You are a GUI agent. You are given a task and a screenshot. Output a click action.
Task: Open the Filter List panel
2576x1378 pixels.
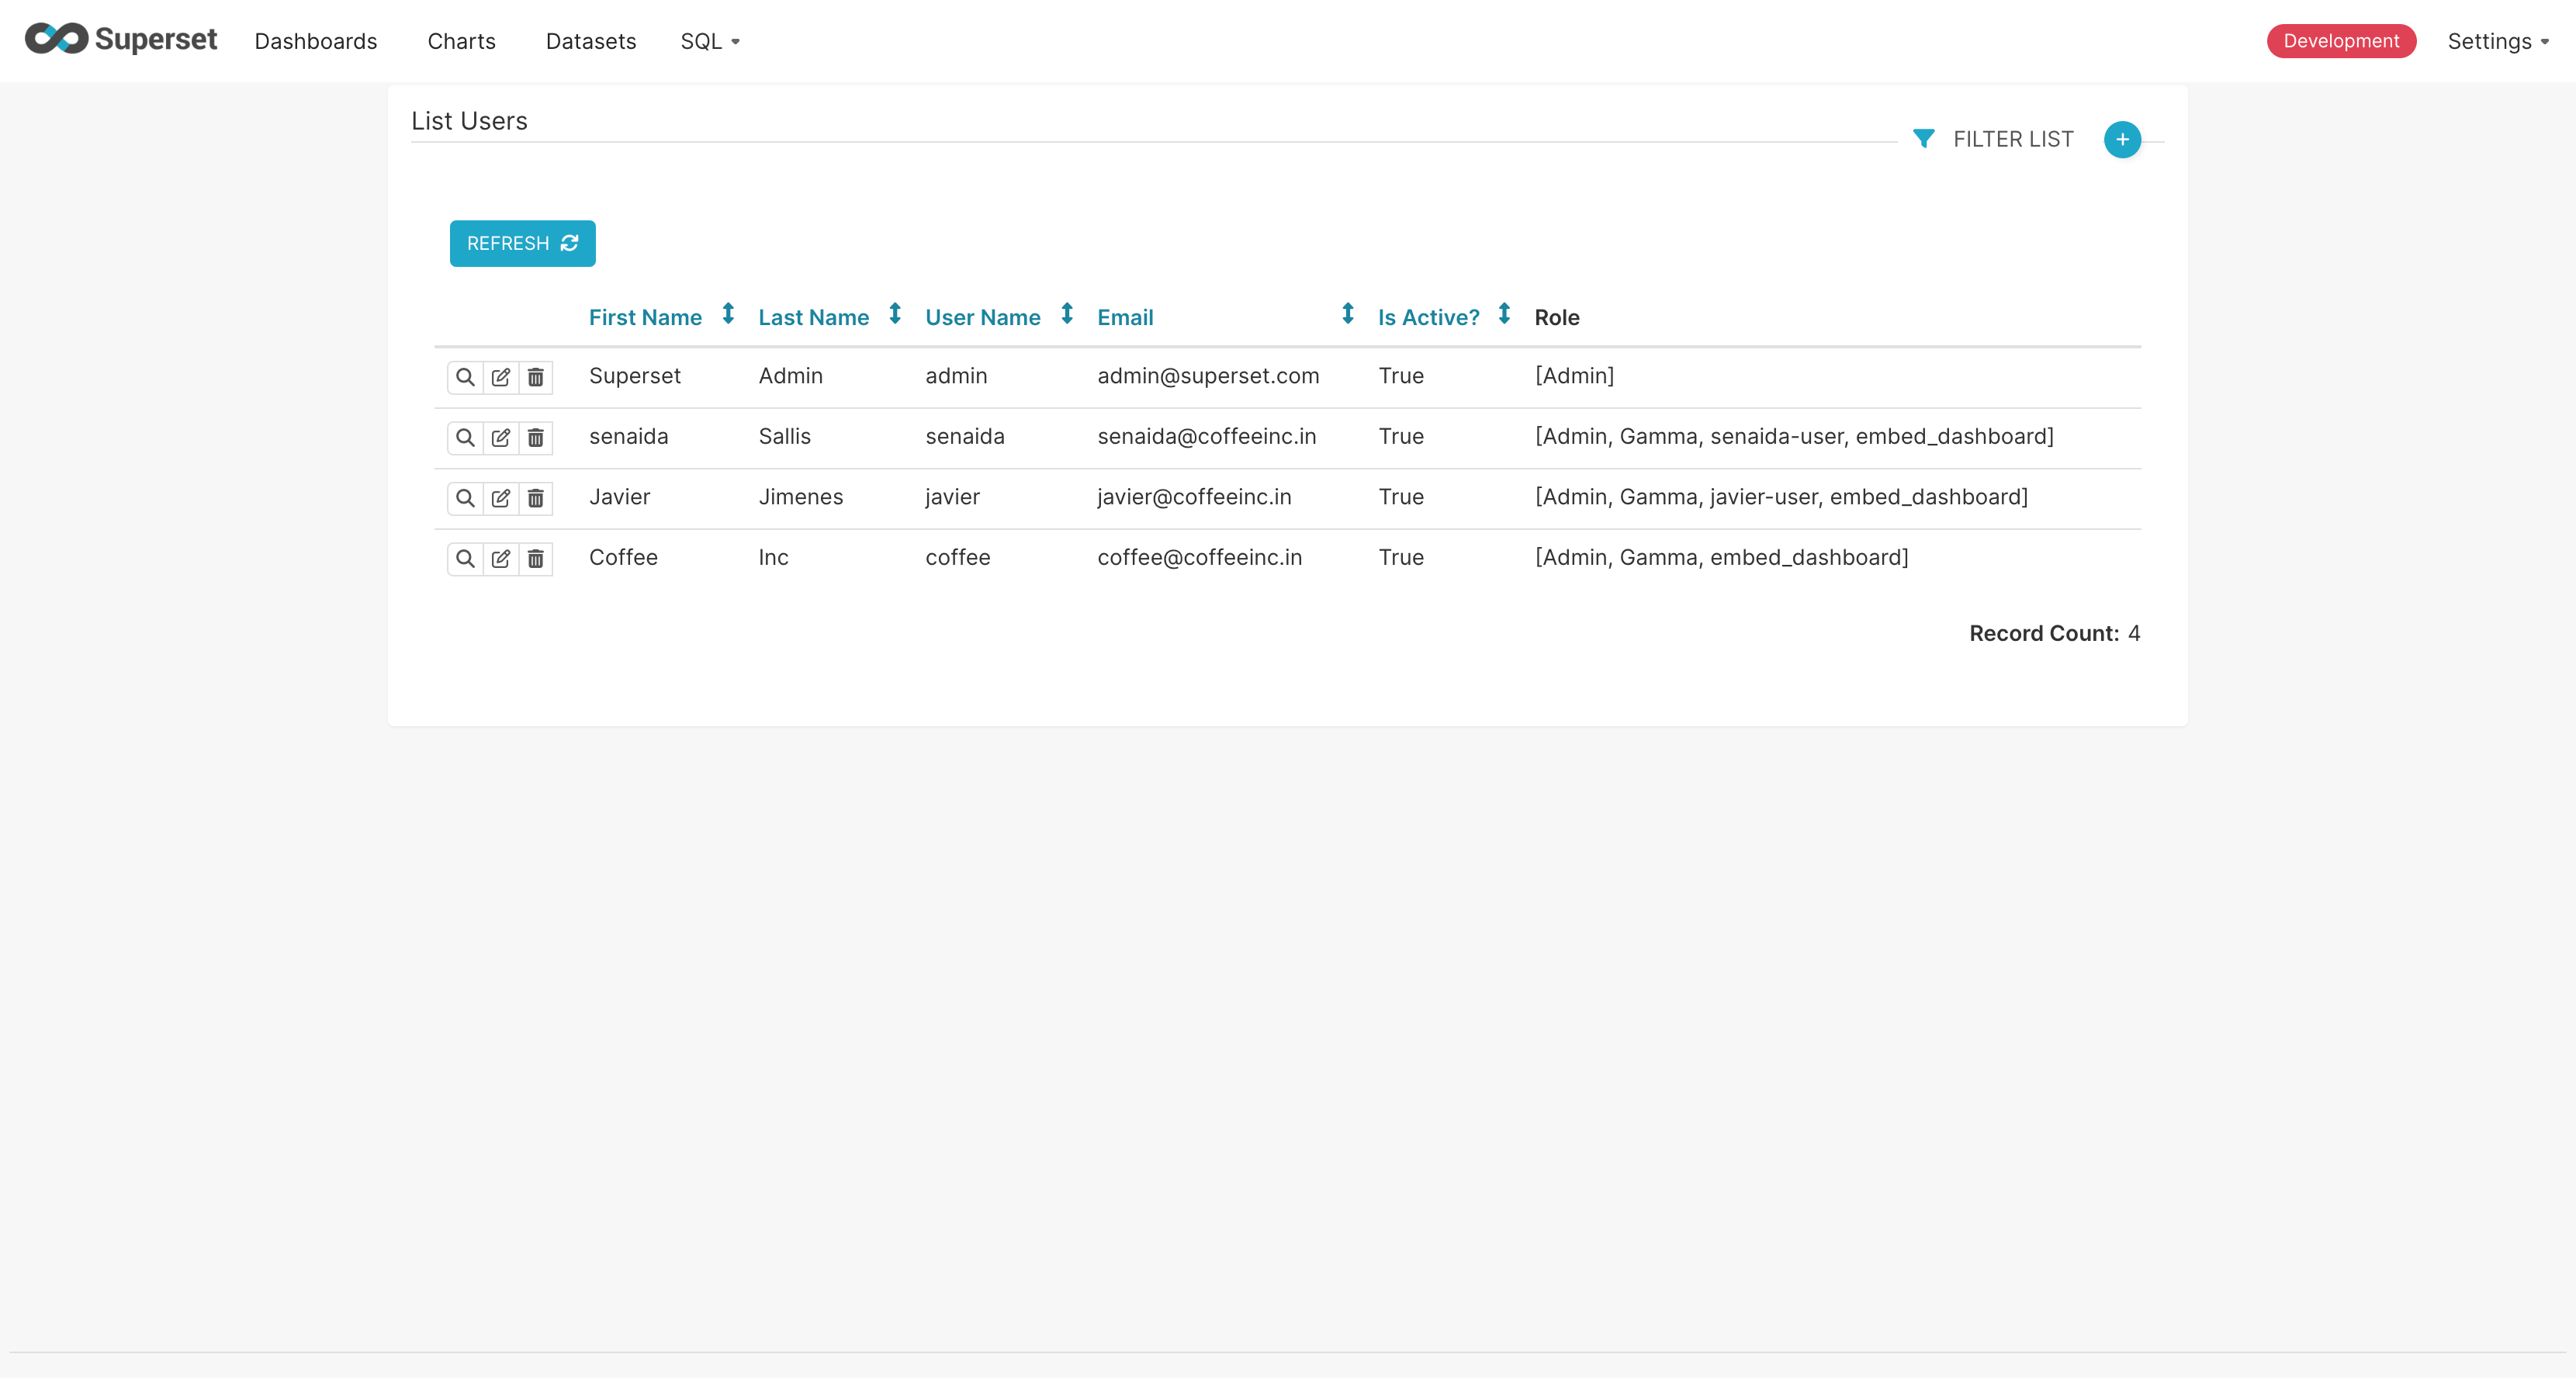pyautogui.click(x=2013, y=139)
